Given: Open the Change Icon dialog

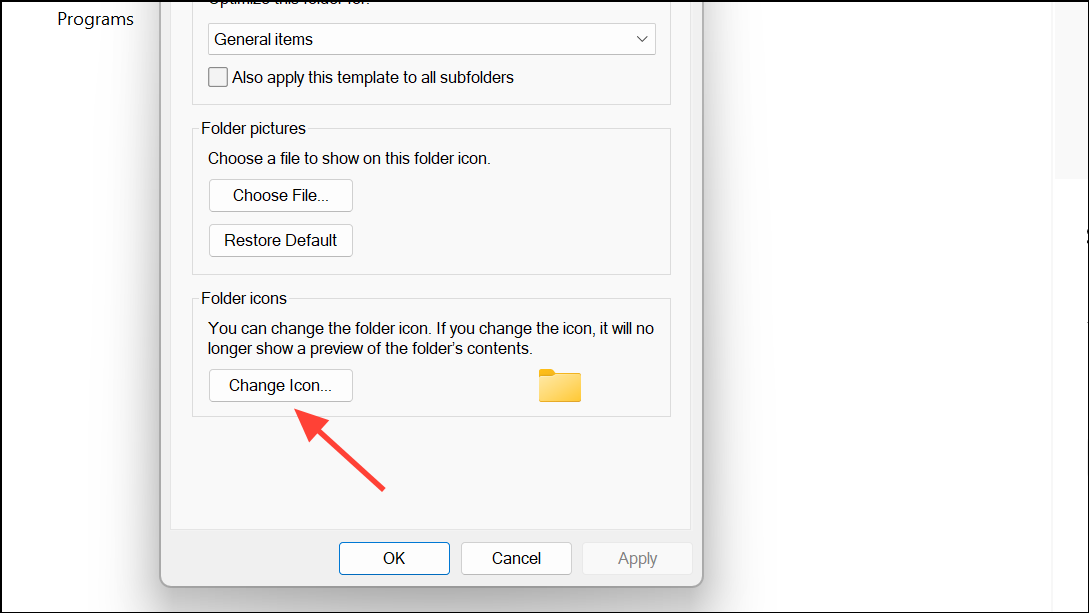Looking at the screenshot, I should coord(280,385).
